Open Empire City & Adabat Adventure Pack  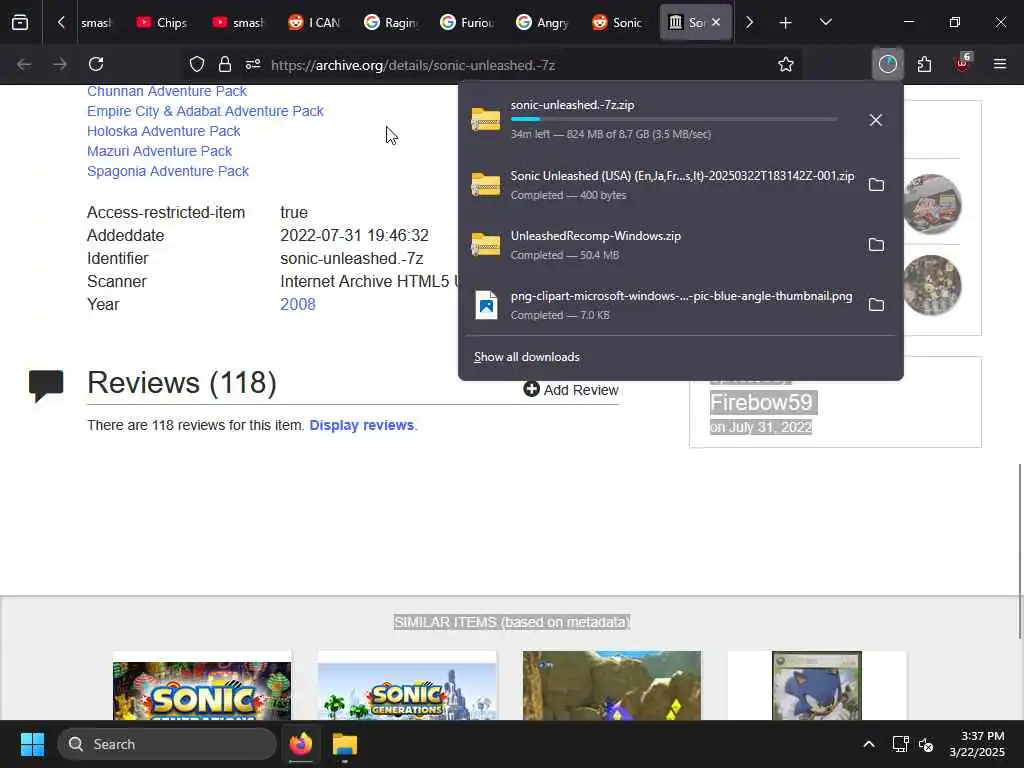205,111
